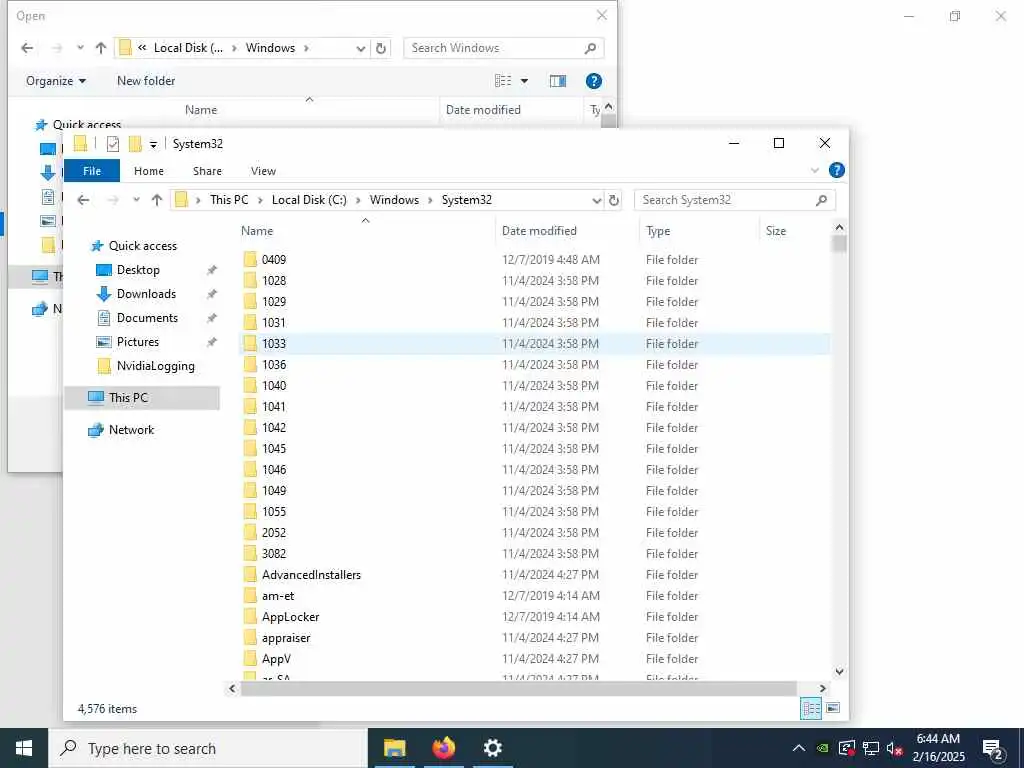Go back in System32 window

tap(83, 200)
